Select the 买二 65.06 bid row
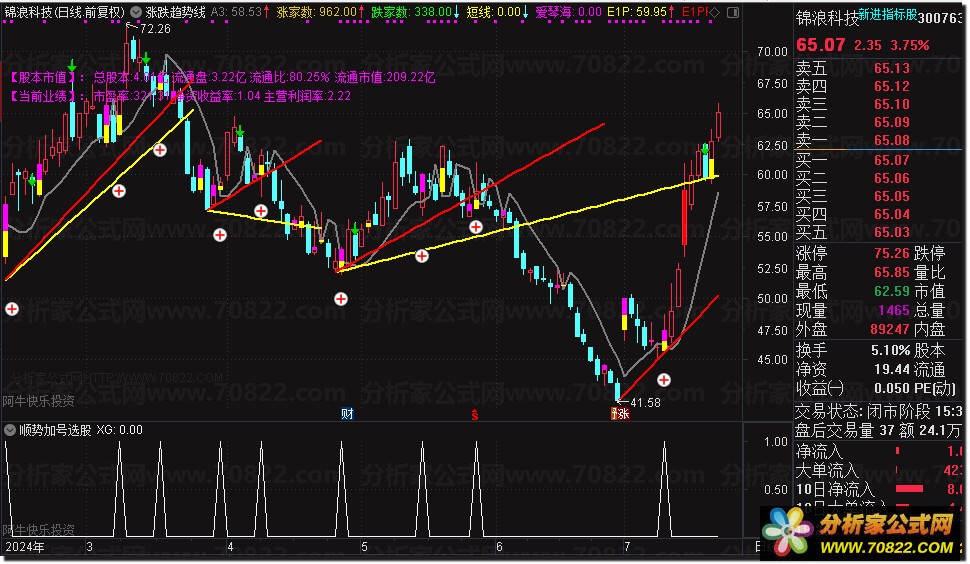This screenshot has height=564, width=970. pos(853,178)
